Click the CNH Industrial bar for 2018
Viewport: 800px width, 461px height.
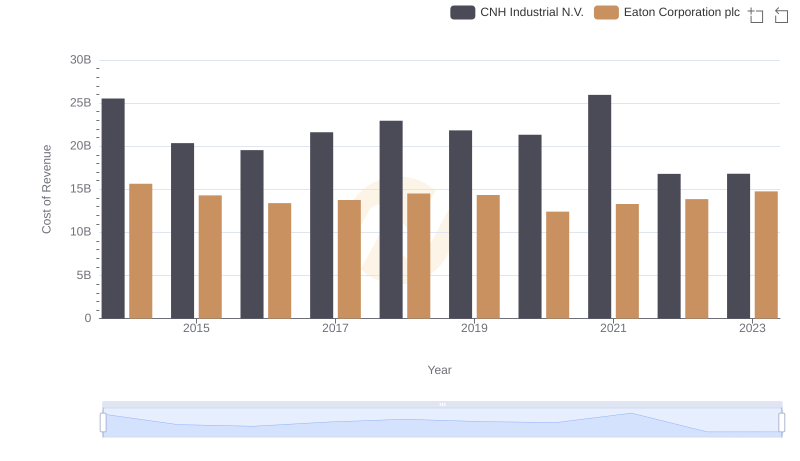391,220
